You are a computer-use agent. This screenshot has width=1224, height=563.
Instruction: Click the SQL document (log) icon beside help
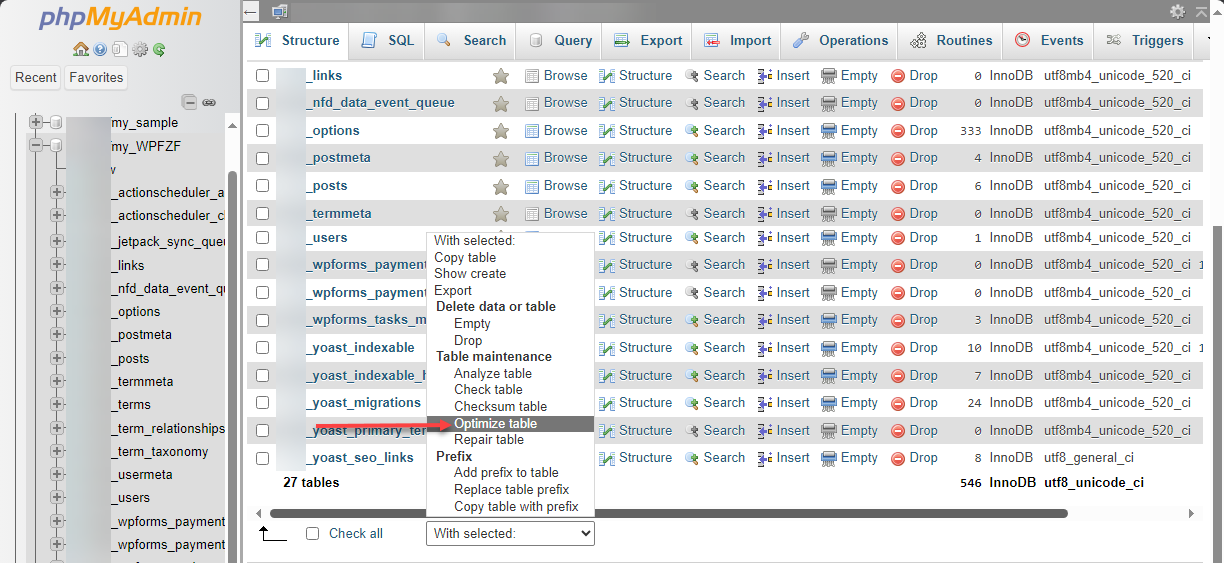[119, 49]
